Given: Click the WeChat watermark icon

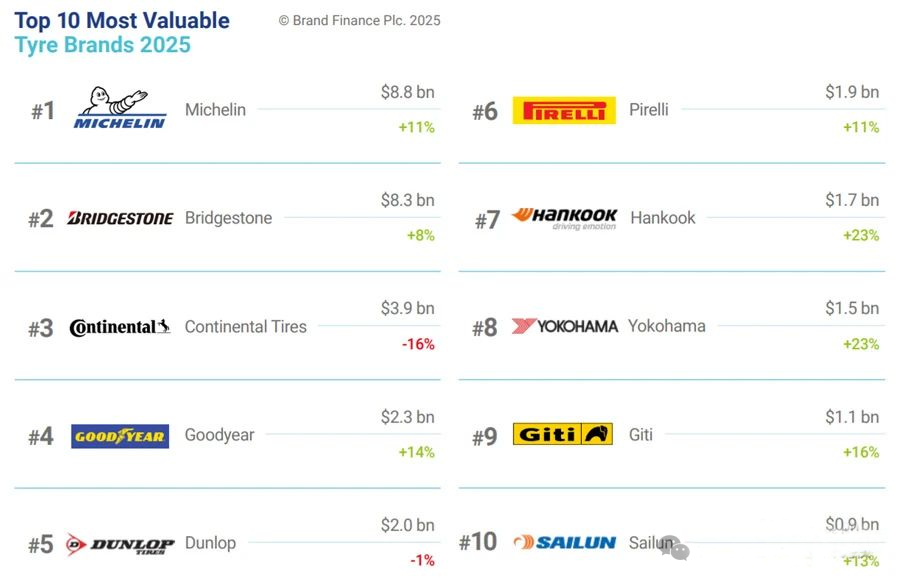Looking at the screenshot, I should [674, 547].
